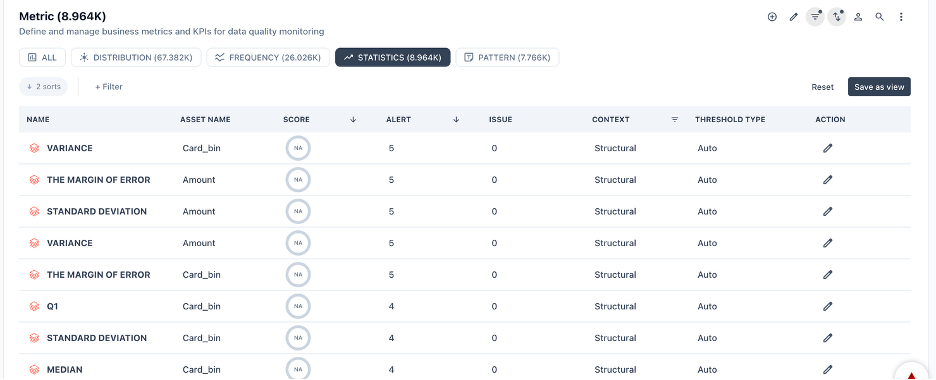This screenshot has width=936, height=380.
Task: Click the ALERT column sort arrow
Action: [456, 119]
